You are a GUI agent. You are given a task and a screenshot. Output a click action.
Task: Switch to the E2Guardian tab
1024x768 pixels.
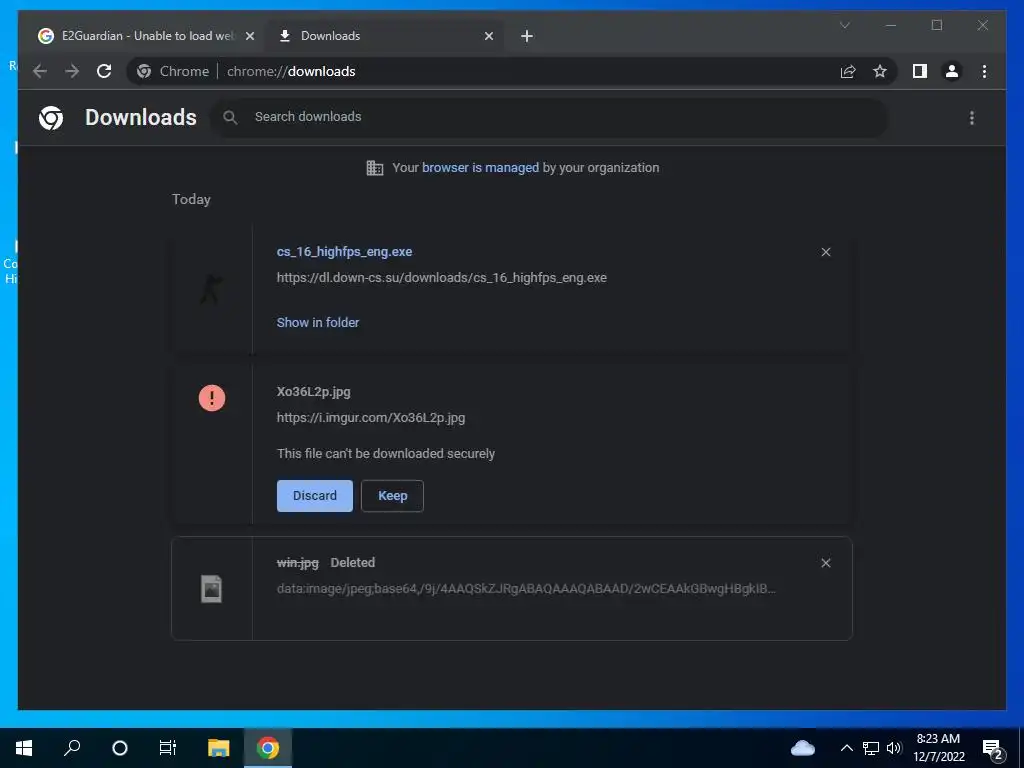coord(147,36)
